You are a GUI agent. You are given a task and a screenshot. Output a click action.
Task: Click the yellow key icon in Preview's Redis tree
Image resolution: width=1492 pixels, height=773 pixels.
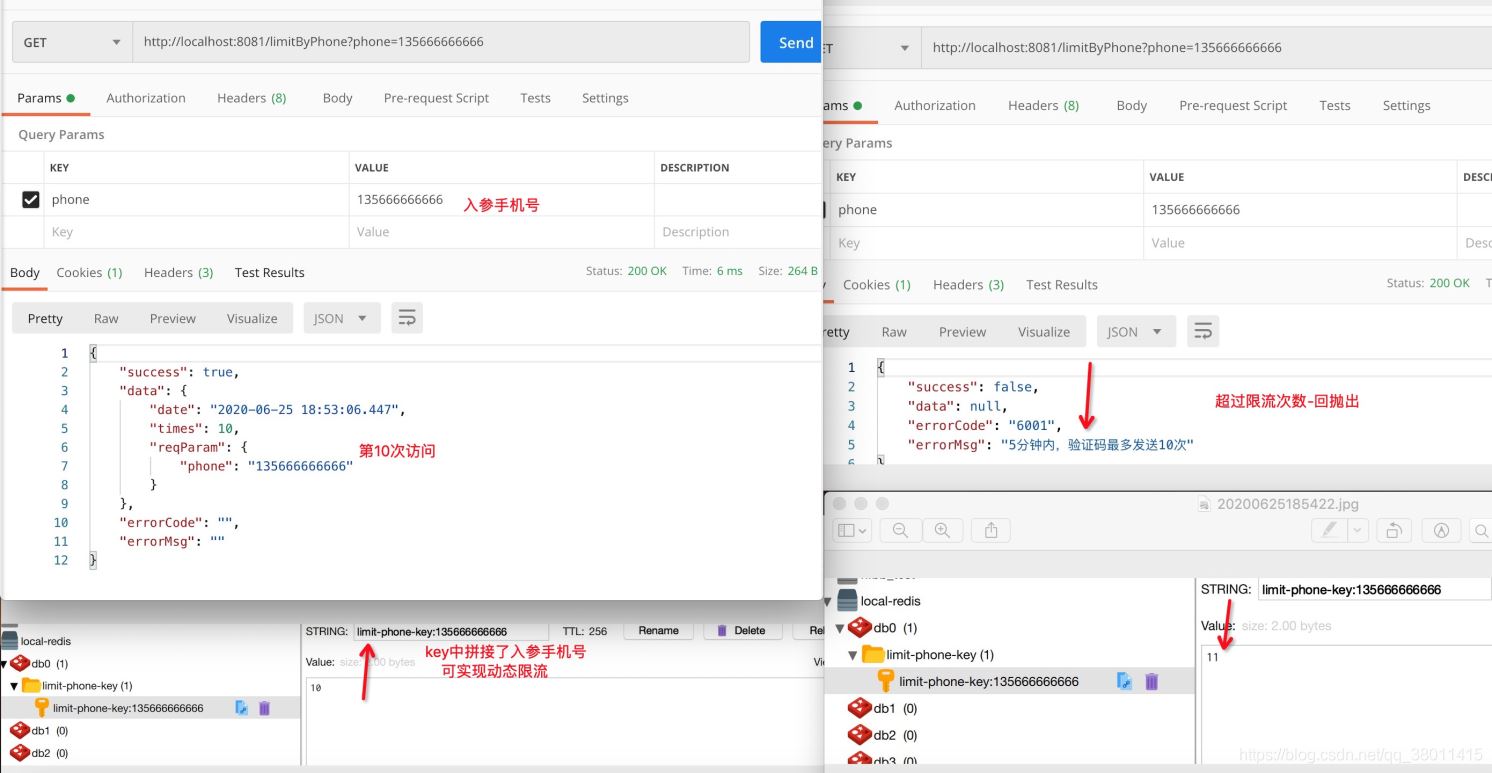pyautogui.click(x=885, y=681)
